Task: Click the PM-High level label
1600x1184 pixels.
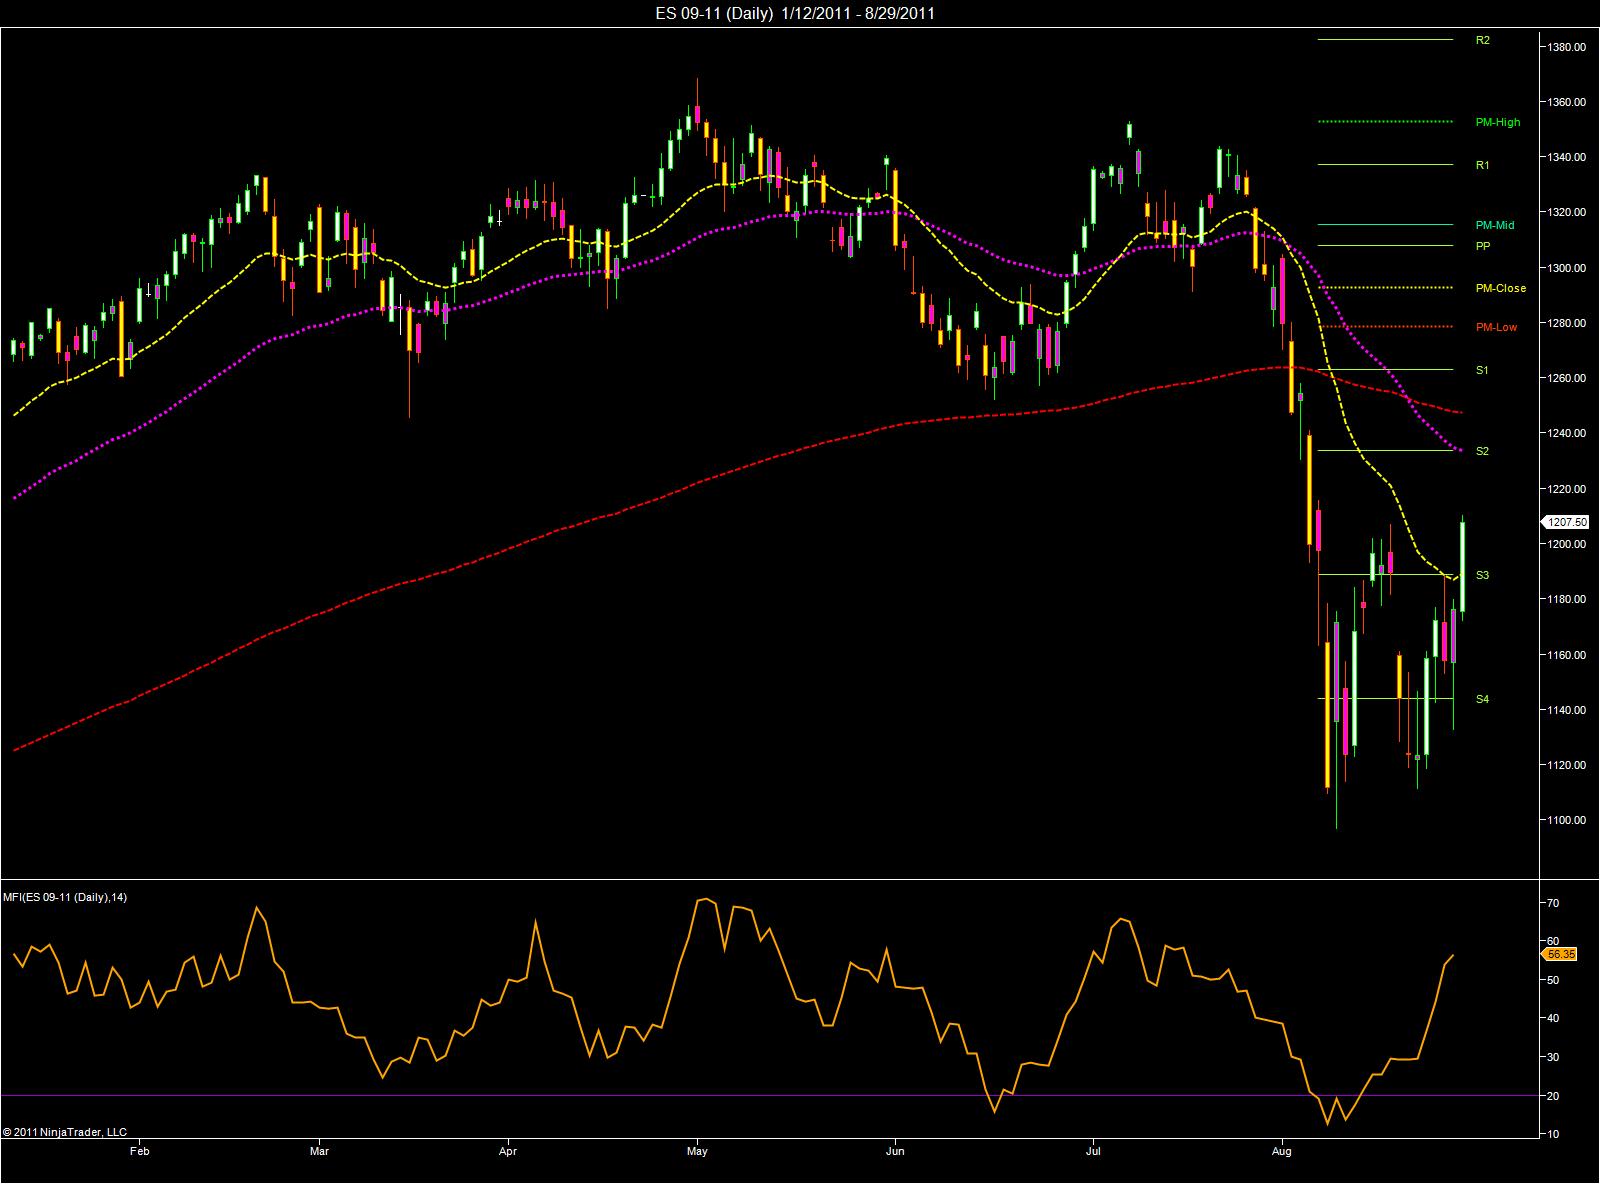Action: [1498, 122]
